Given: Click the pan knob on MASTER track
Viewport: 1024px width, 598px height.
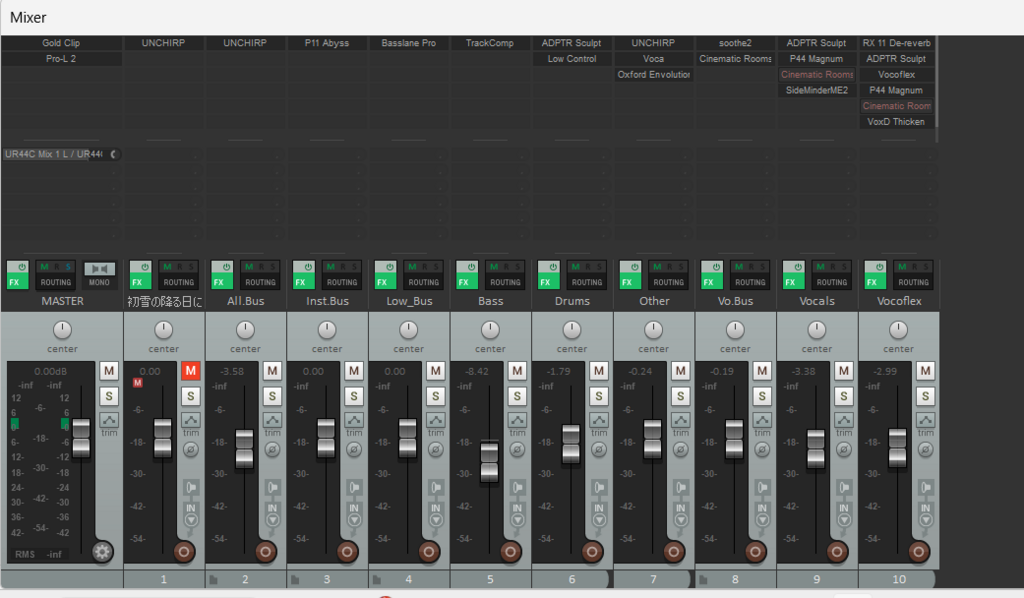Looking at the screenshot, I should click(x=62, y=330).
